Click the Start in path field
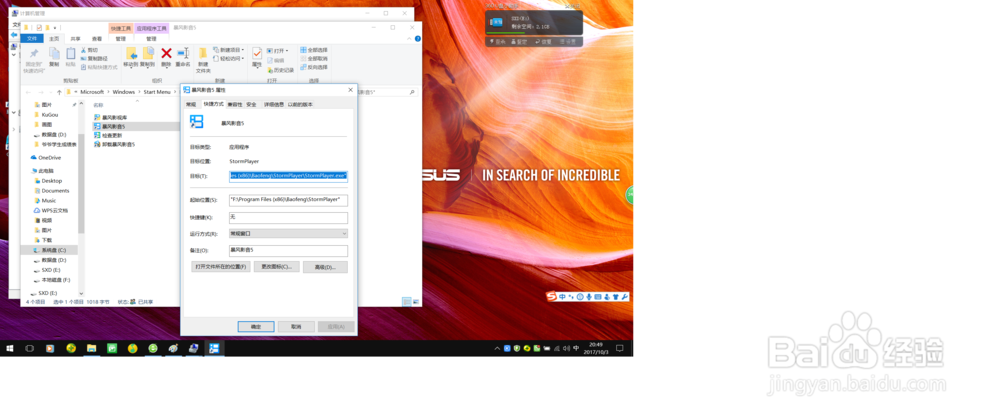 coord(288,200)
